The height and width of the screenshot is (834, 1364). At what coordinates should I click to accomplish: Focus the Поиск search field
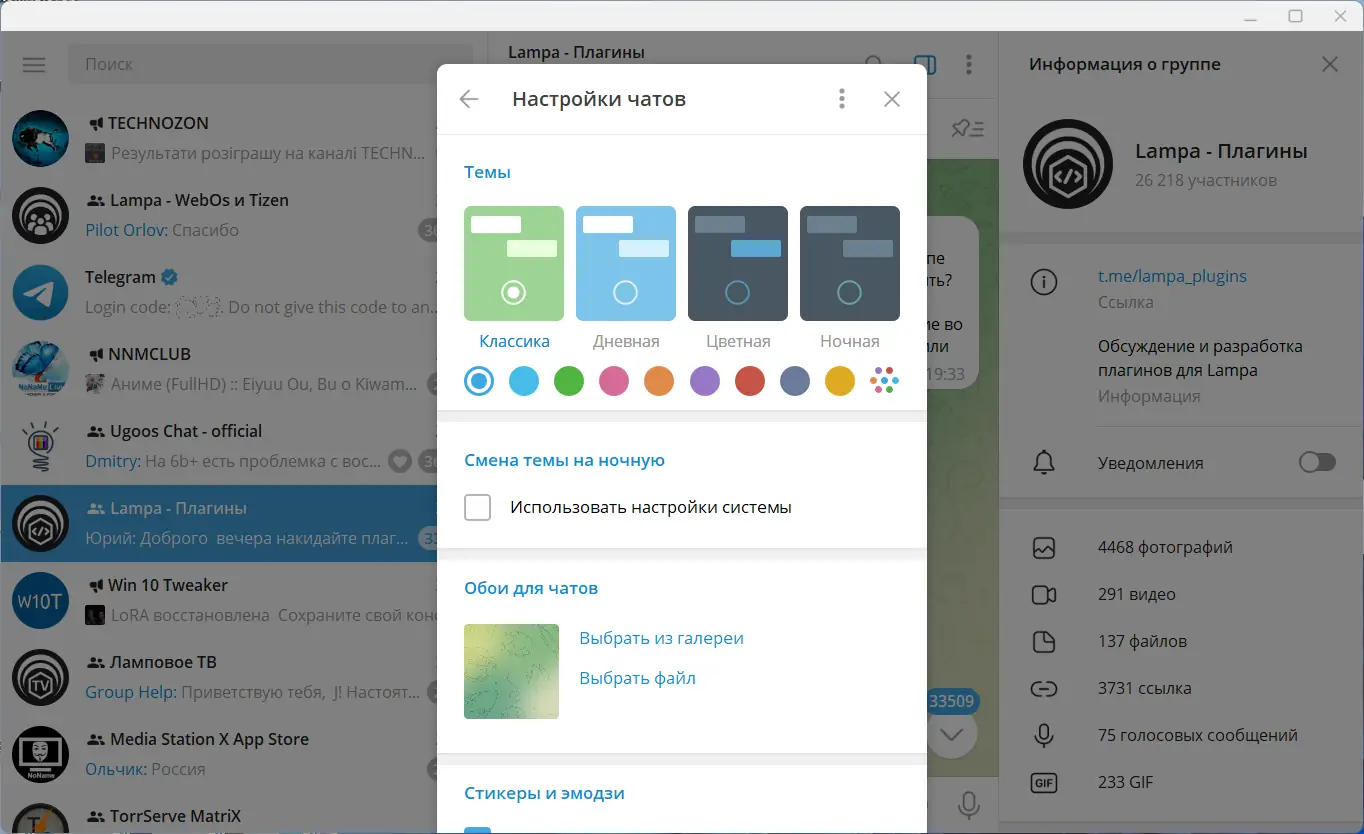point(270,64)
